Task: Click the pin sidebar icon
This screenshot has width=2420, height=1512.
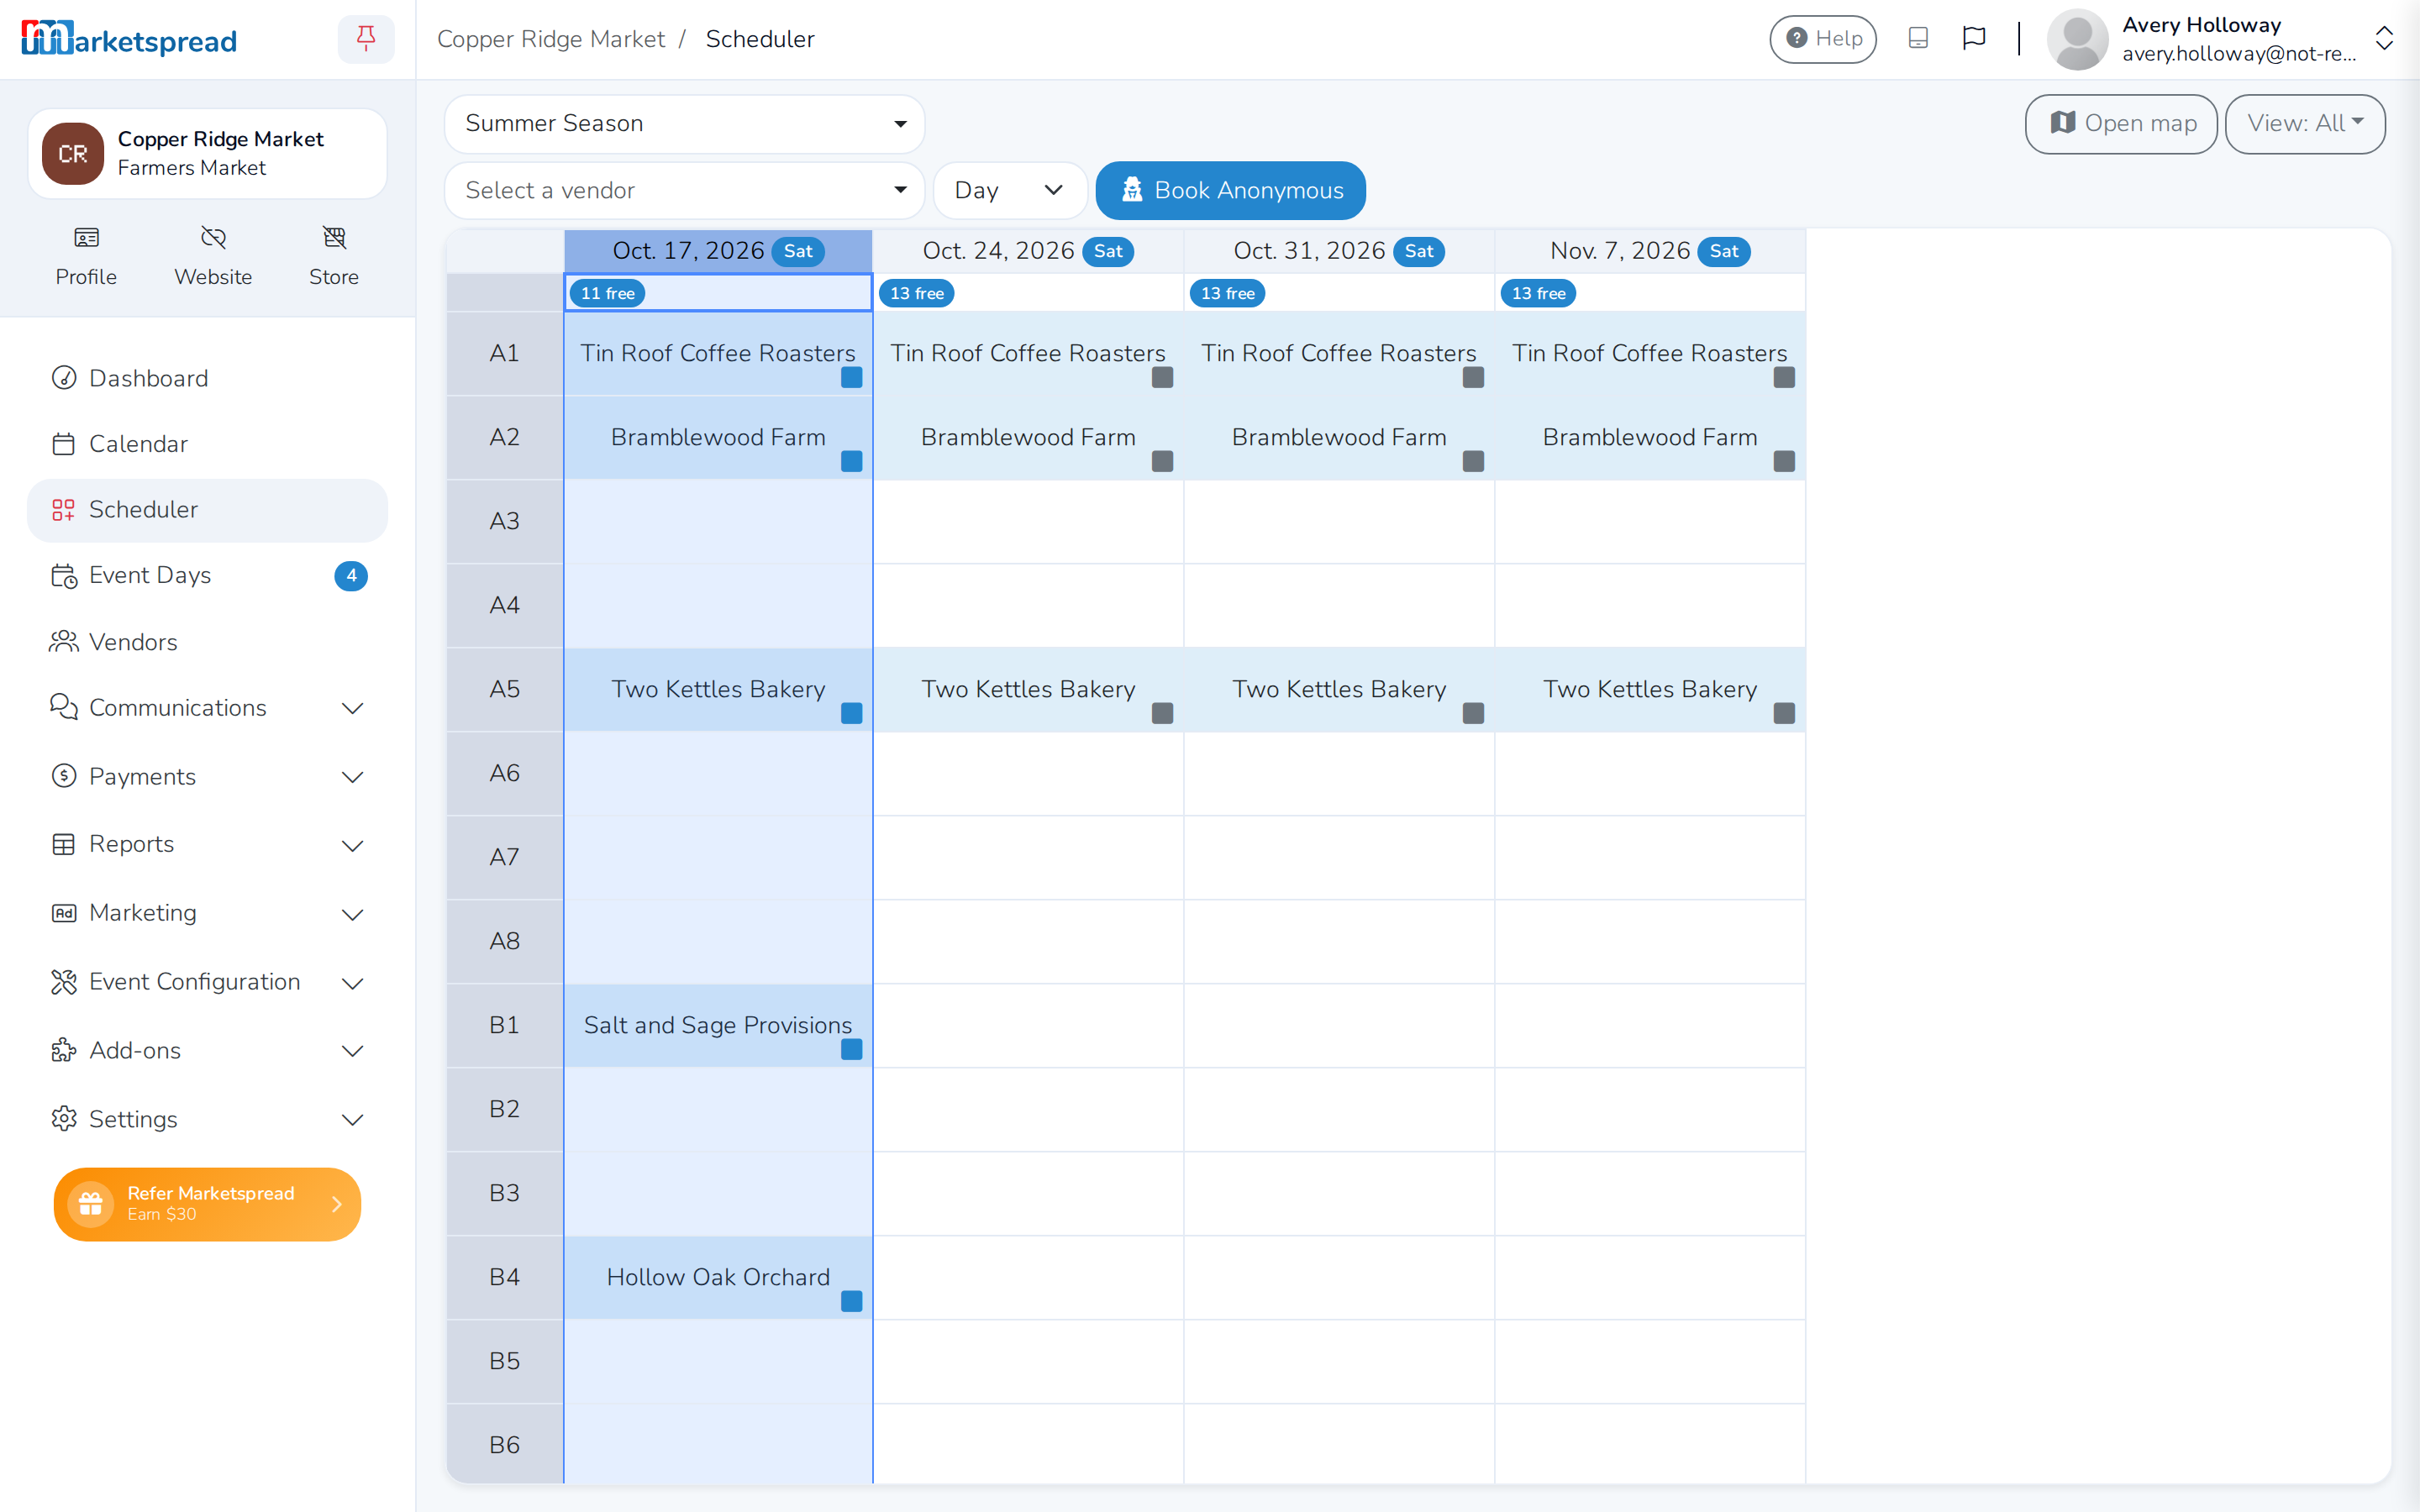Action: click(x=366, y=39)
